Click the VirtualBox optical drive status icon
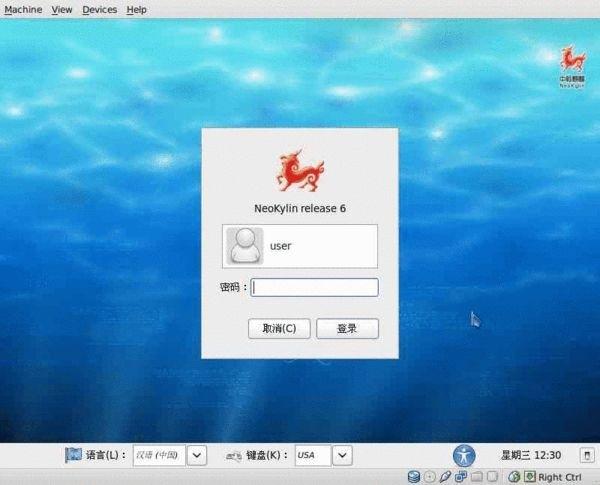Image resolution: width=600 pixels, height=485 pixels. (x=430, y=477)
